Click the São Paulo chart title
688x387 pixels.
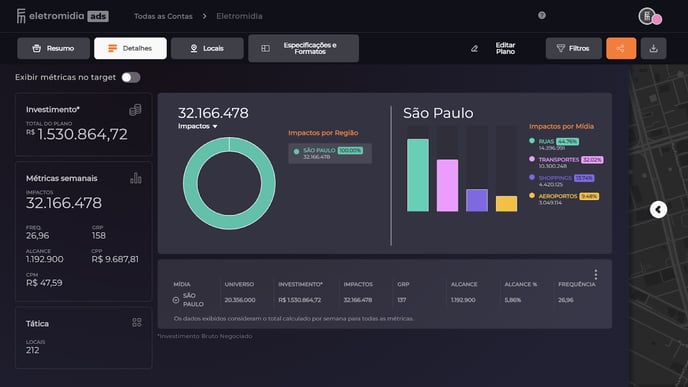point(438,113)
